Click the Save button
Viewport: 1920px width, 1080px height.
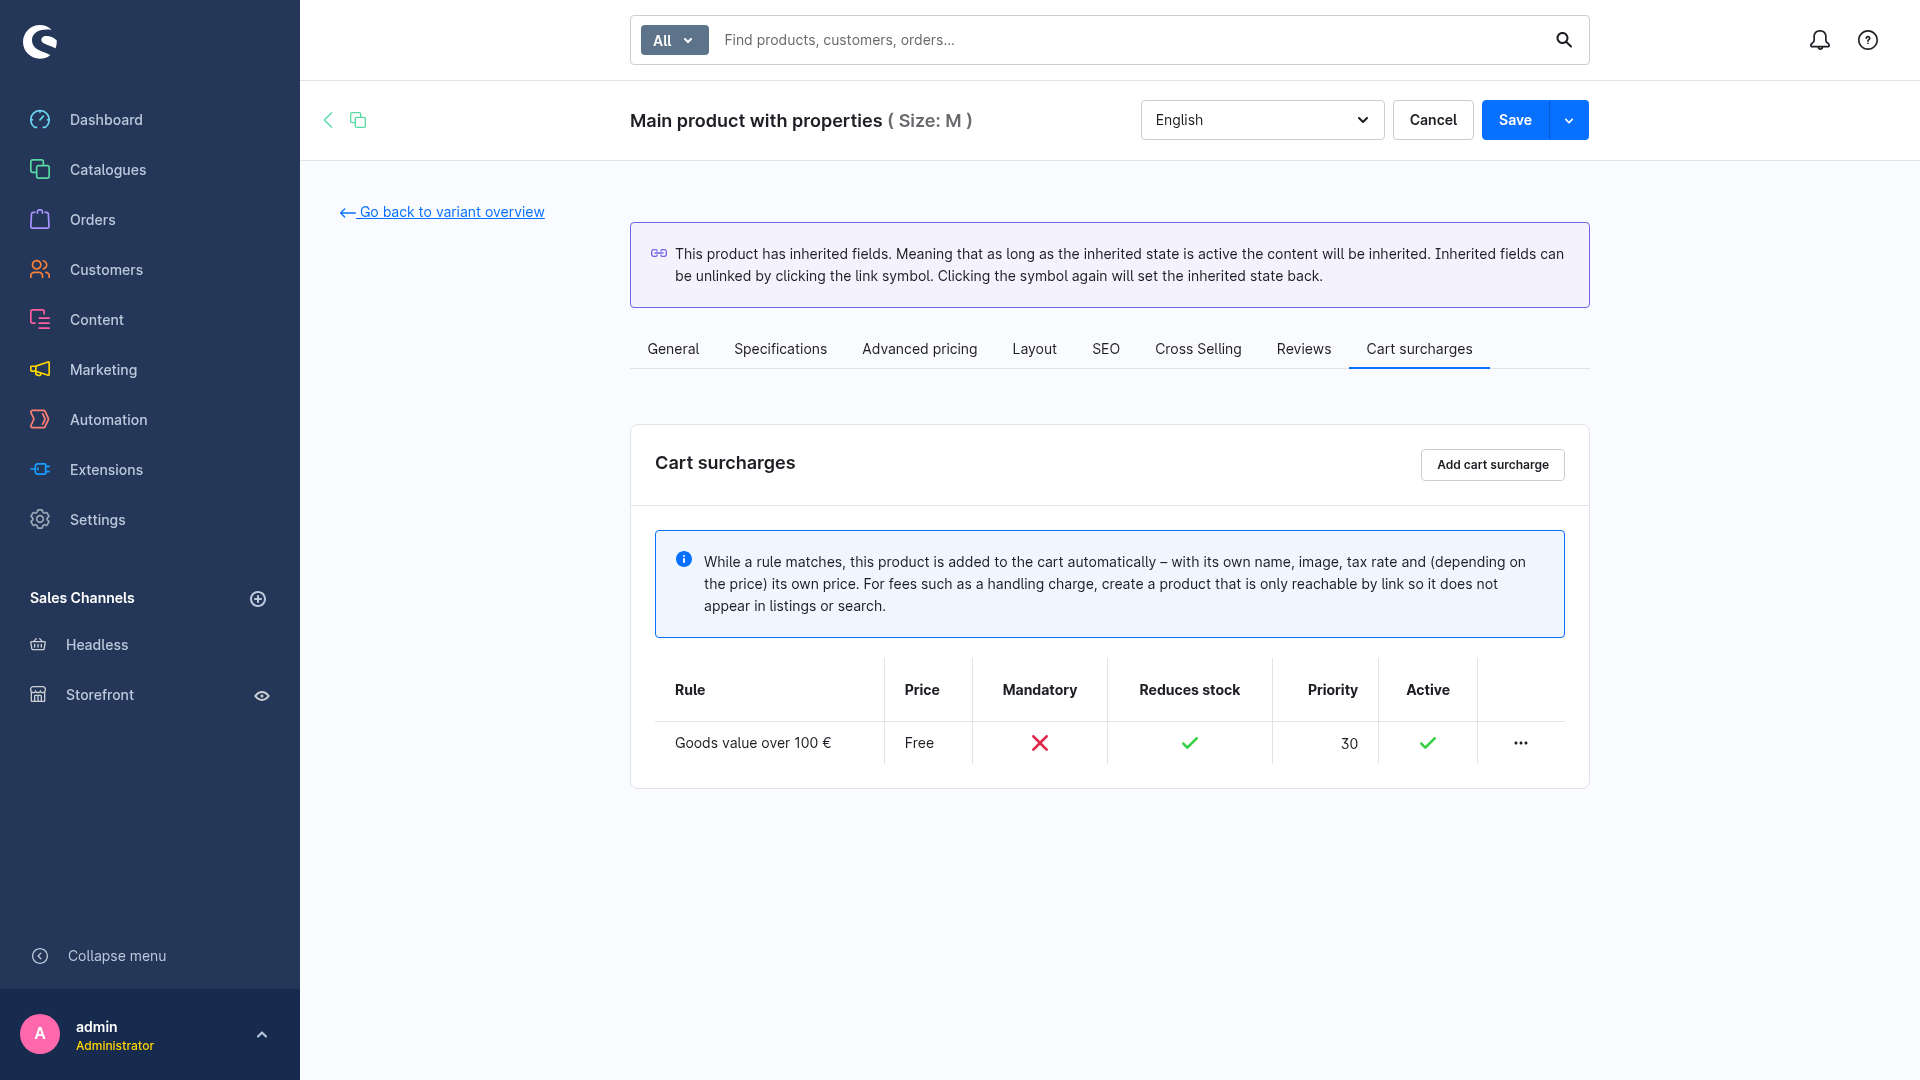pyautogui.click(x=1515, y=120)
